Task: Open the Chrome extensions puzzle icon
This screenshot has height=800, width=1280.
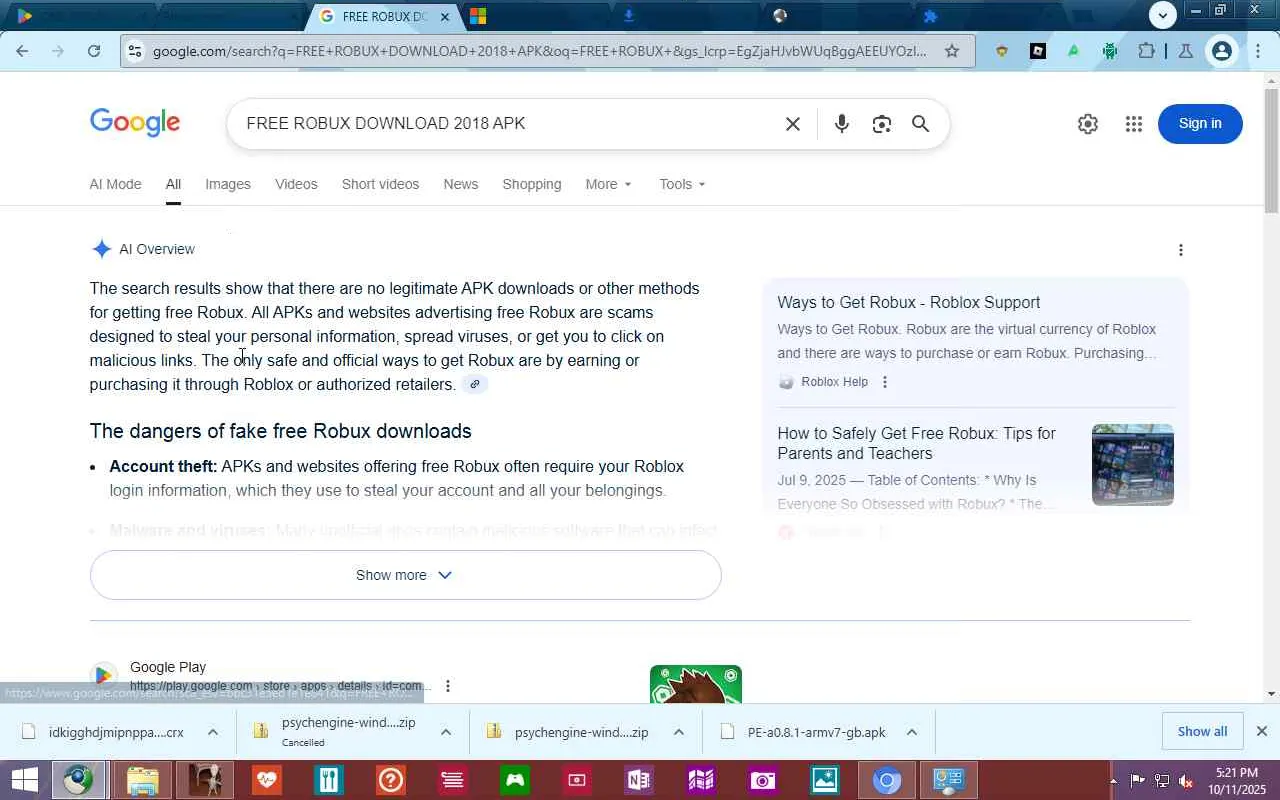Action: [x=1146, y=51]
